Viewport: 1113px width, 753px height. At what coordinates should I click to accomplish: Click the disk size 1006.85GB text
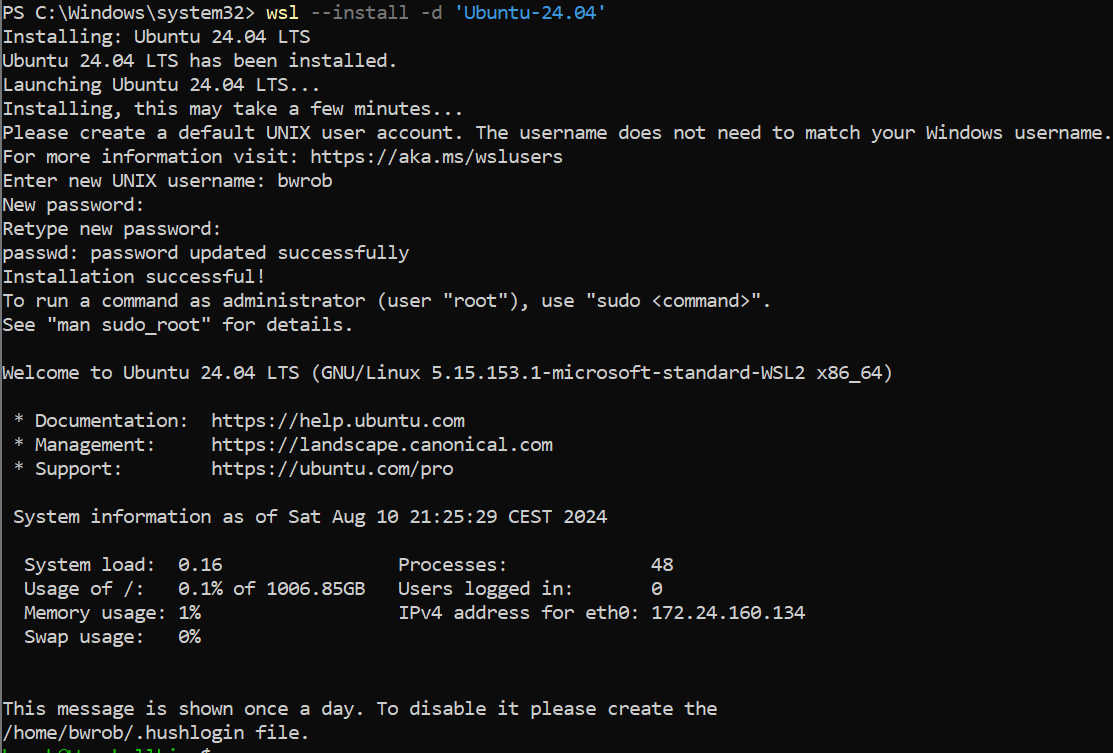coord(315,589)
